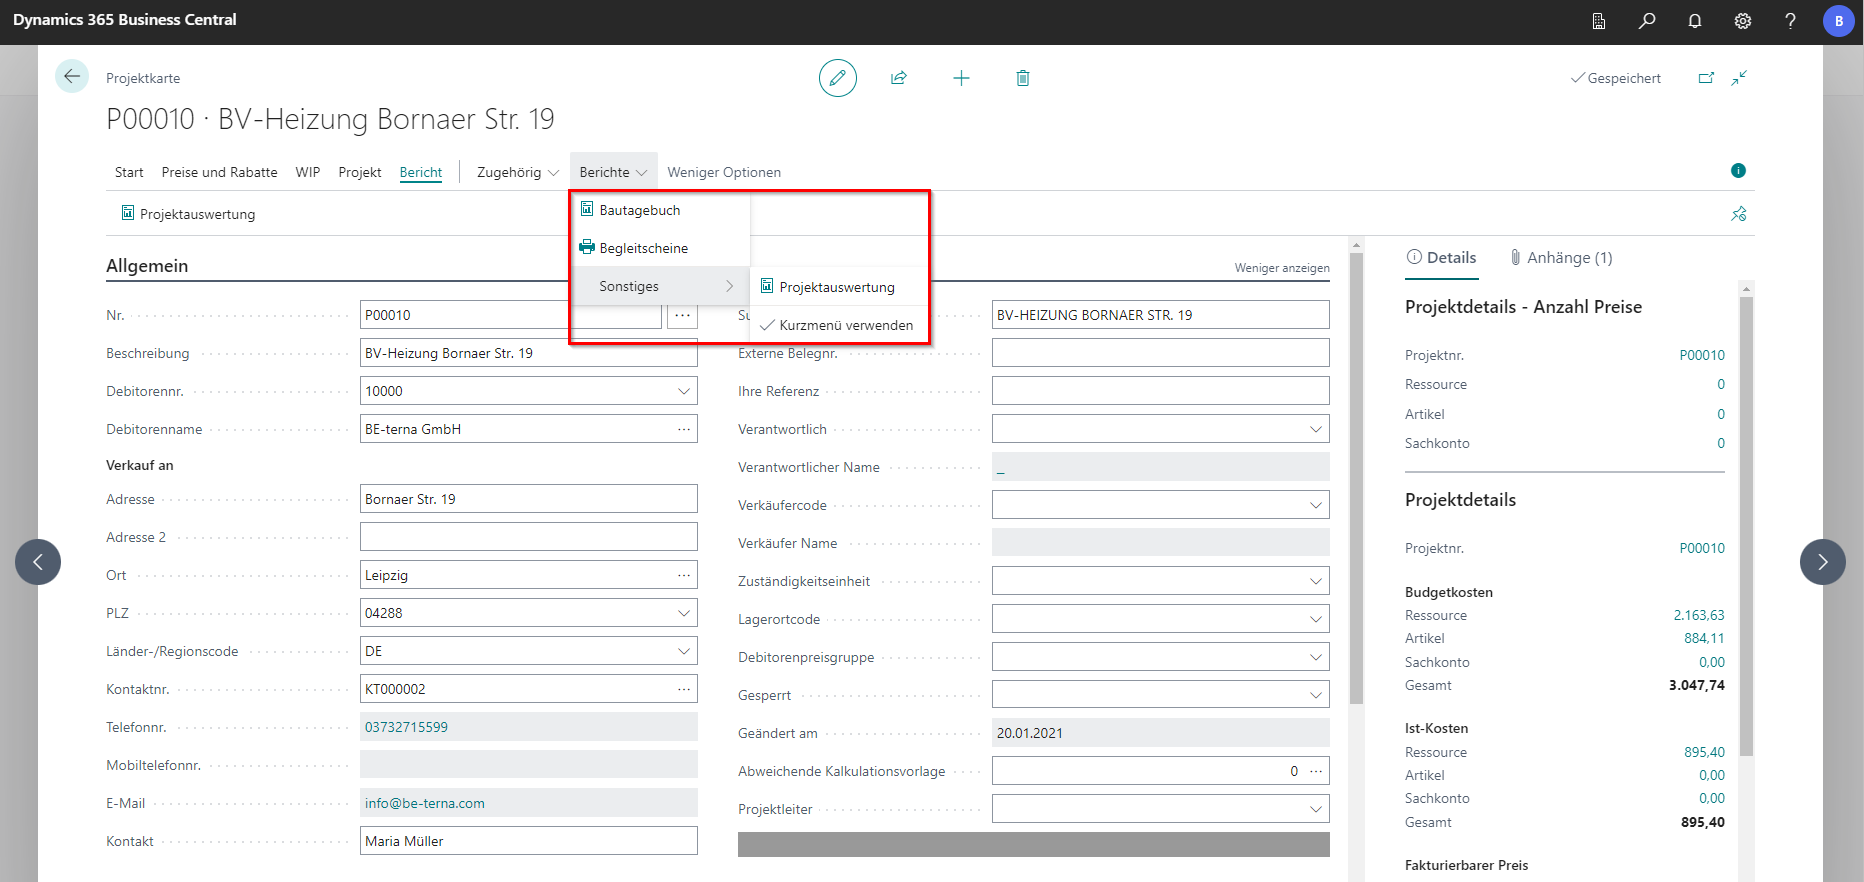
Task: Expand the PLZ dropdown arrow
Action: pyautogui.click(x=684, y=613)
